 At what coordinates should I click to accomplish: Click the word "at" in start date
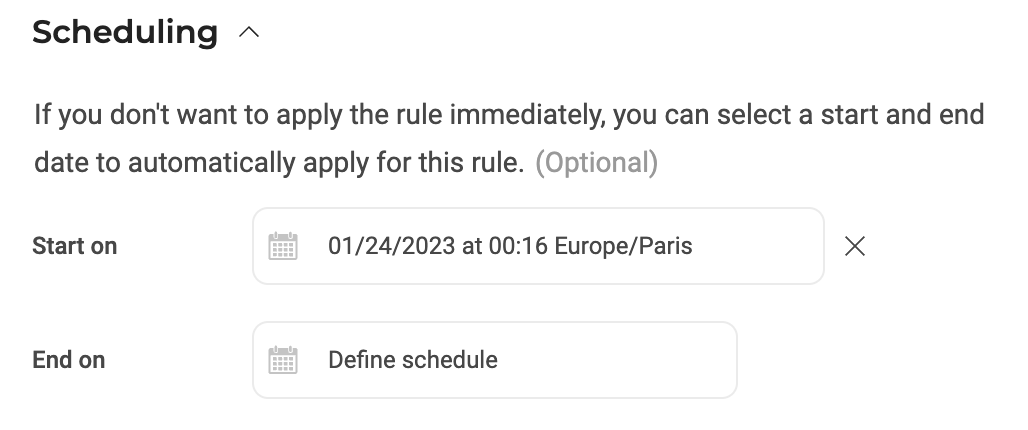pyautogui.click(x=472, y=246)
